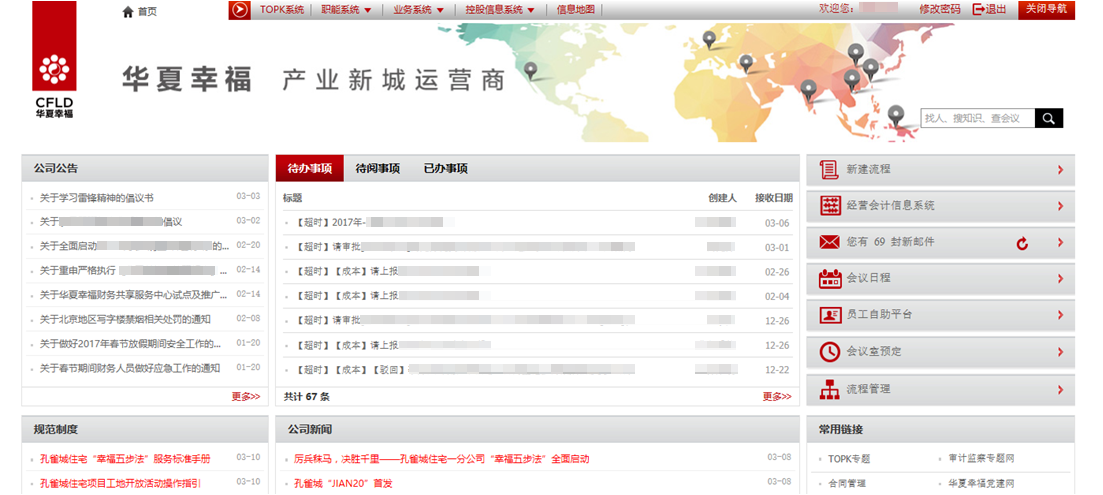Click the arrow chevron on the 会议日程 row
The height and width of the screenshot is (495, 1103).
click(x=1060, y=278)
